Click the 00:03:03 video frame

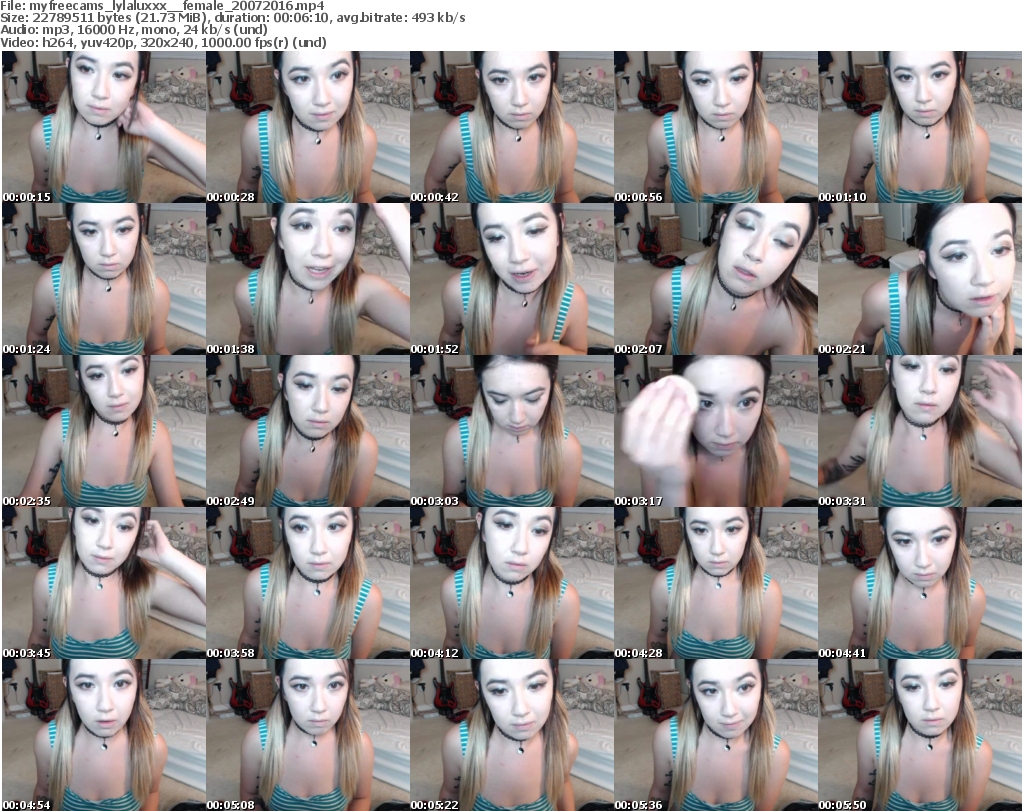click(511, 431)
